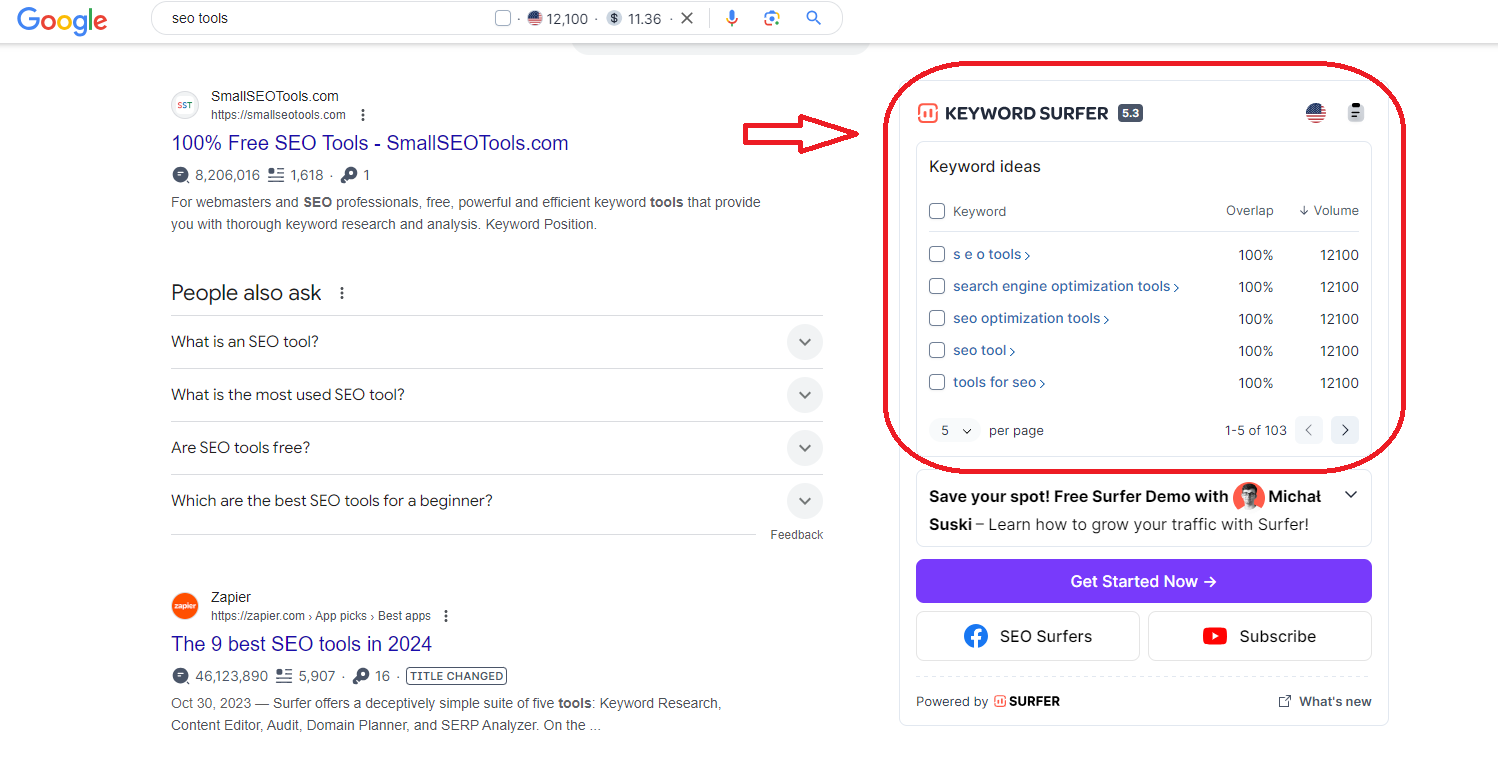
Task: Submit search with the magnifier icon
Action: click(x=814, y=18)
